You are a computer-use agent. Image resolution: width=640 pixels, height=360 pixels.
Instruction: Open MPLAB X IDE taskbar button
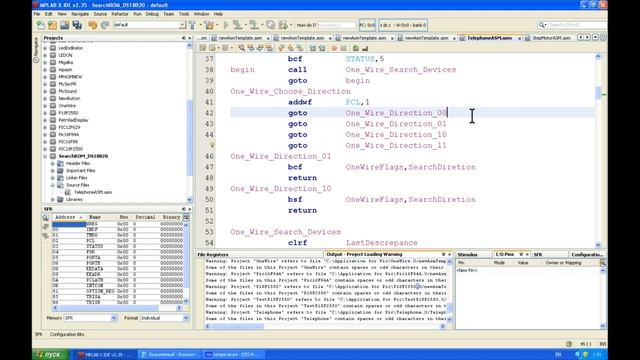tap(104, 355)
